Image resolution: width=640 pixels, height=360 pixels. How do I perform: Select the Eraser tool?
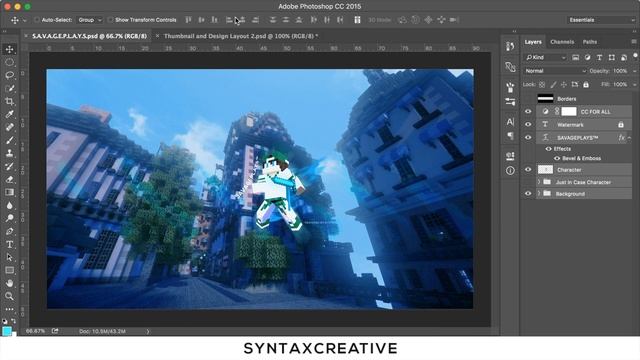coord(9,179)
